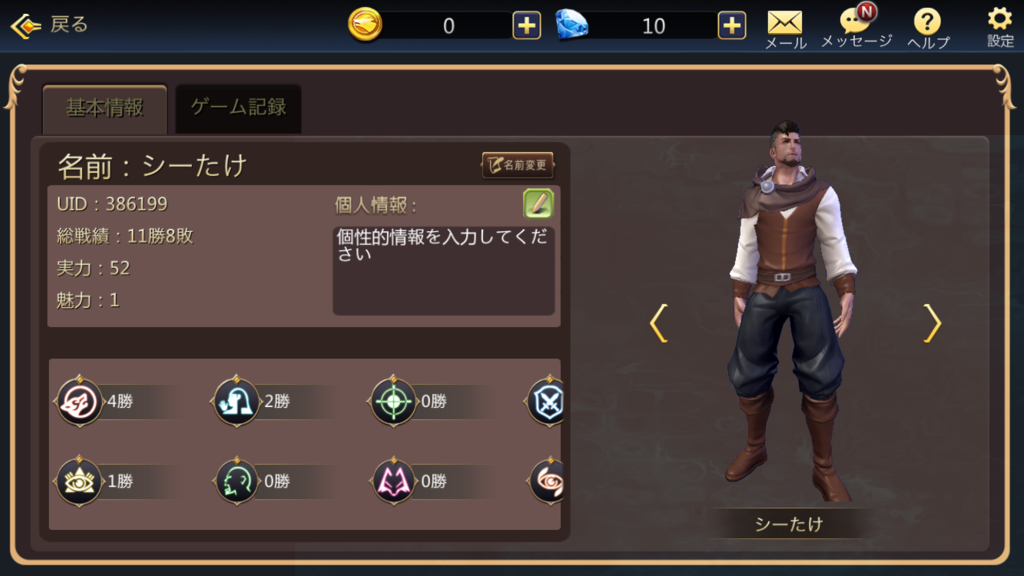Open メッセージ messages with notification badge
1024x576 pixels.
coord(856,27)
